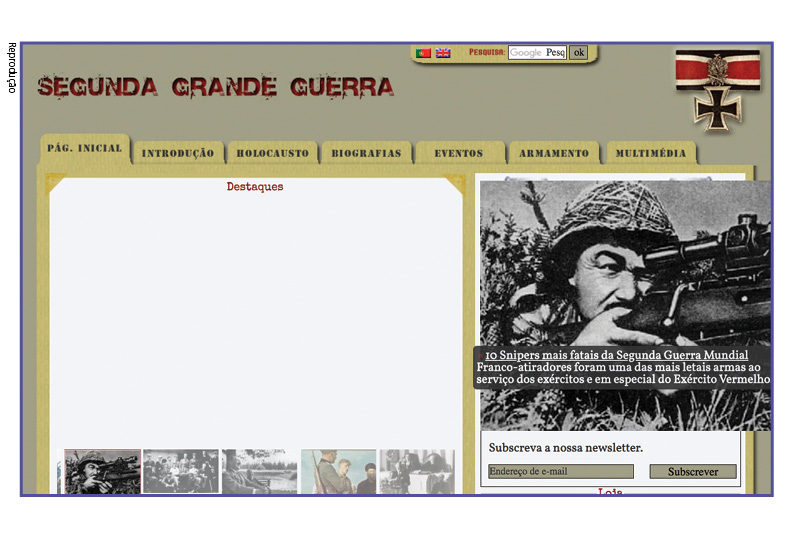Viewport: 794px width, 539px height.
Task: Open the Pág. Inicial tab
Action: (85, 149)
